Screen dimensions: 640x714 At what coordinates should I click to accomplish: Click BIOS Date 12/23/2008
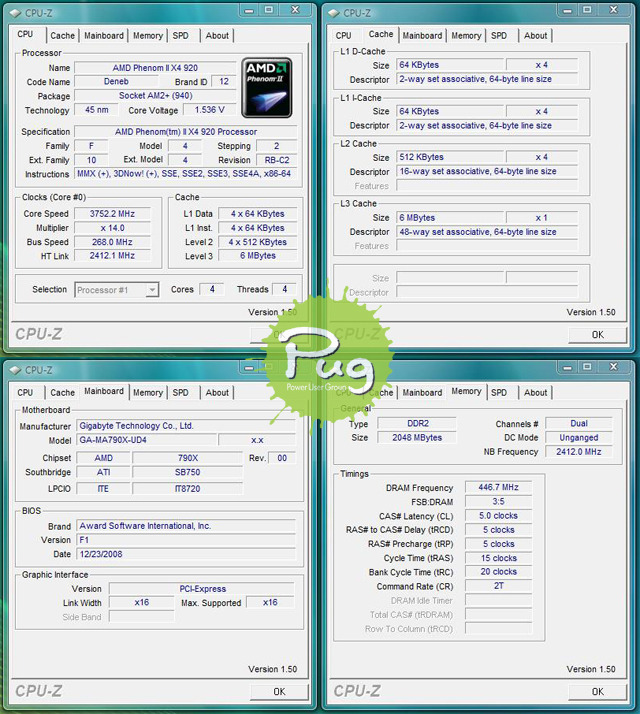[x=186, y=554]
